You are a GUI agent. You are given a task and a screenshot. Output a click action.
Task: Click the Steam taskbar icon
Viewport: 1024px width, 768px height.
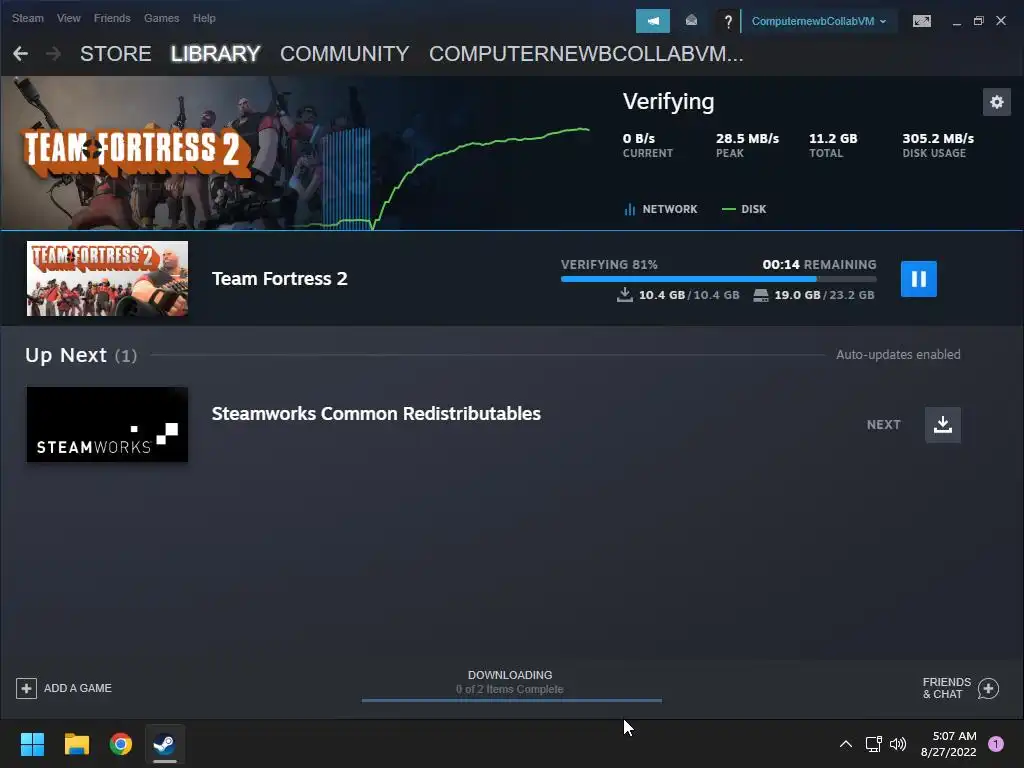tap(165, 744)
